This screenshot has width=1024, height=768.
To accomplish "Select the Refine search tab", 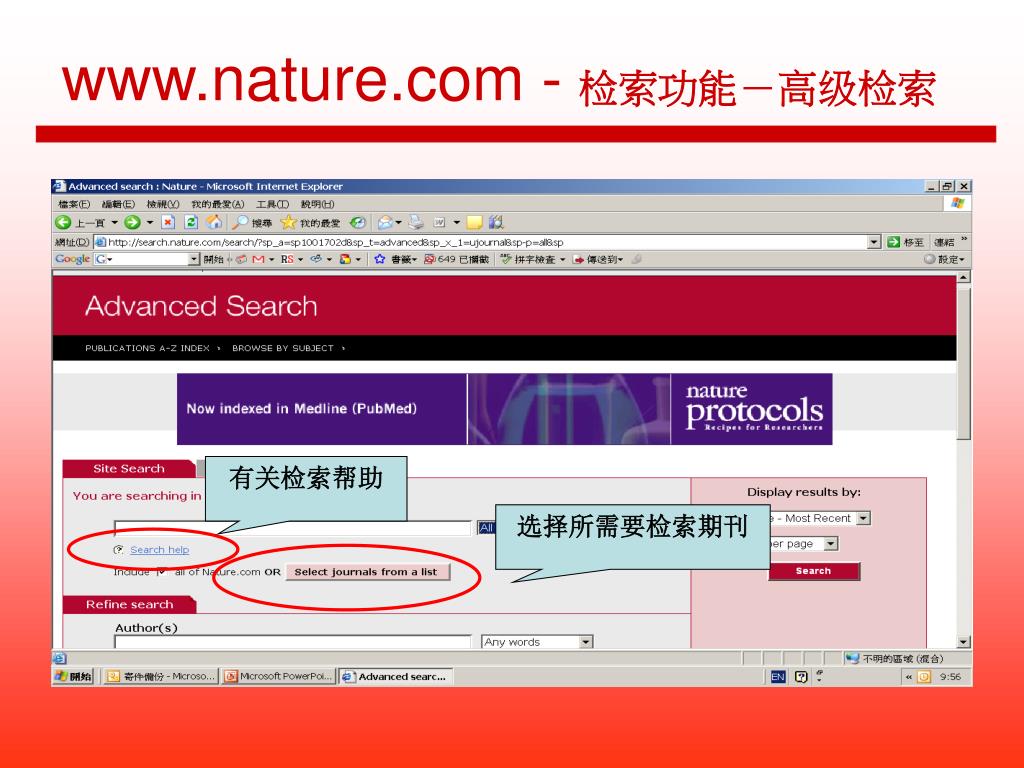I will click(x=129, y=604).
